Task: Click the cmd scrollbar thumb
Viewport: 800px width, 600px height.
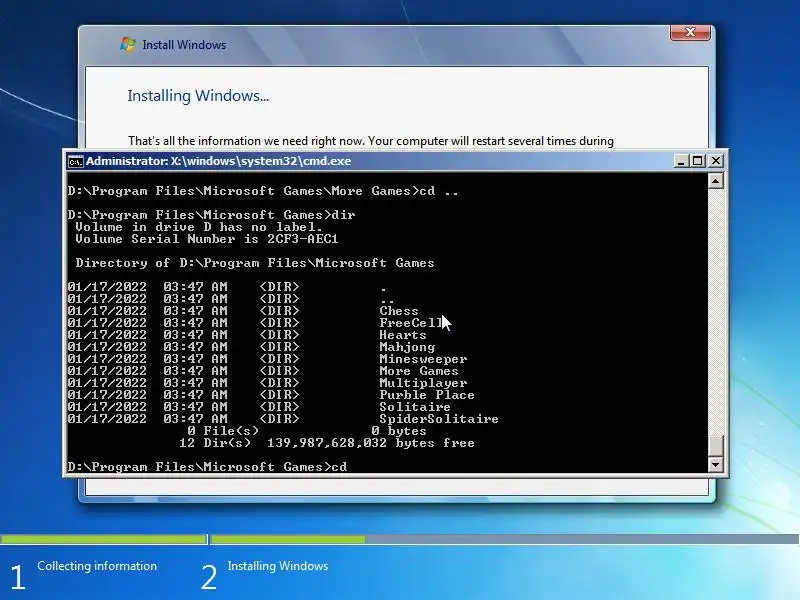Action: [x=716, y=445]
